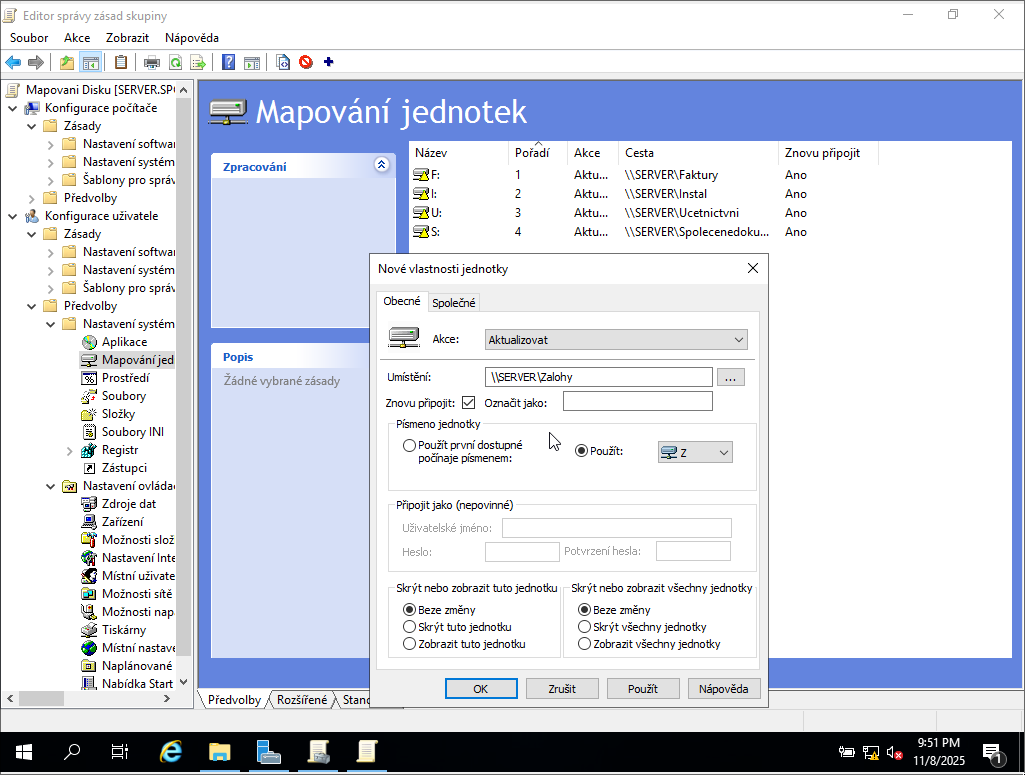This screenshot has width=1025, height=775.
Task: Collapse the Zpracování panel chevron
Action: (x=380, y=165)
